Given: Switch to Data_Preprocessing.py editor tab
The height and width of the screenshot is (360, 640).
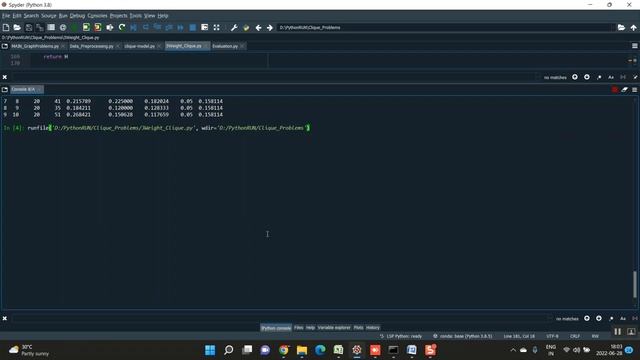Looking at the screenshot, I should click(91, 46).
